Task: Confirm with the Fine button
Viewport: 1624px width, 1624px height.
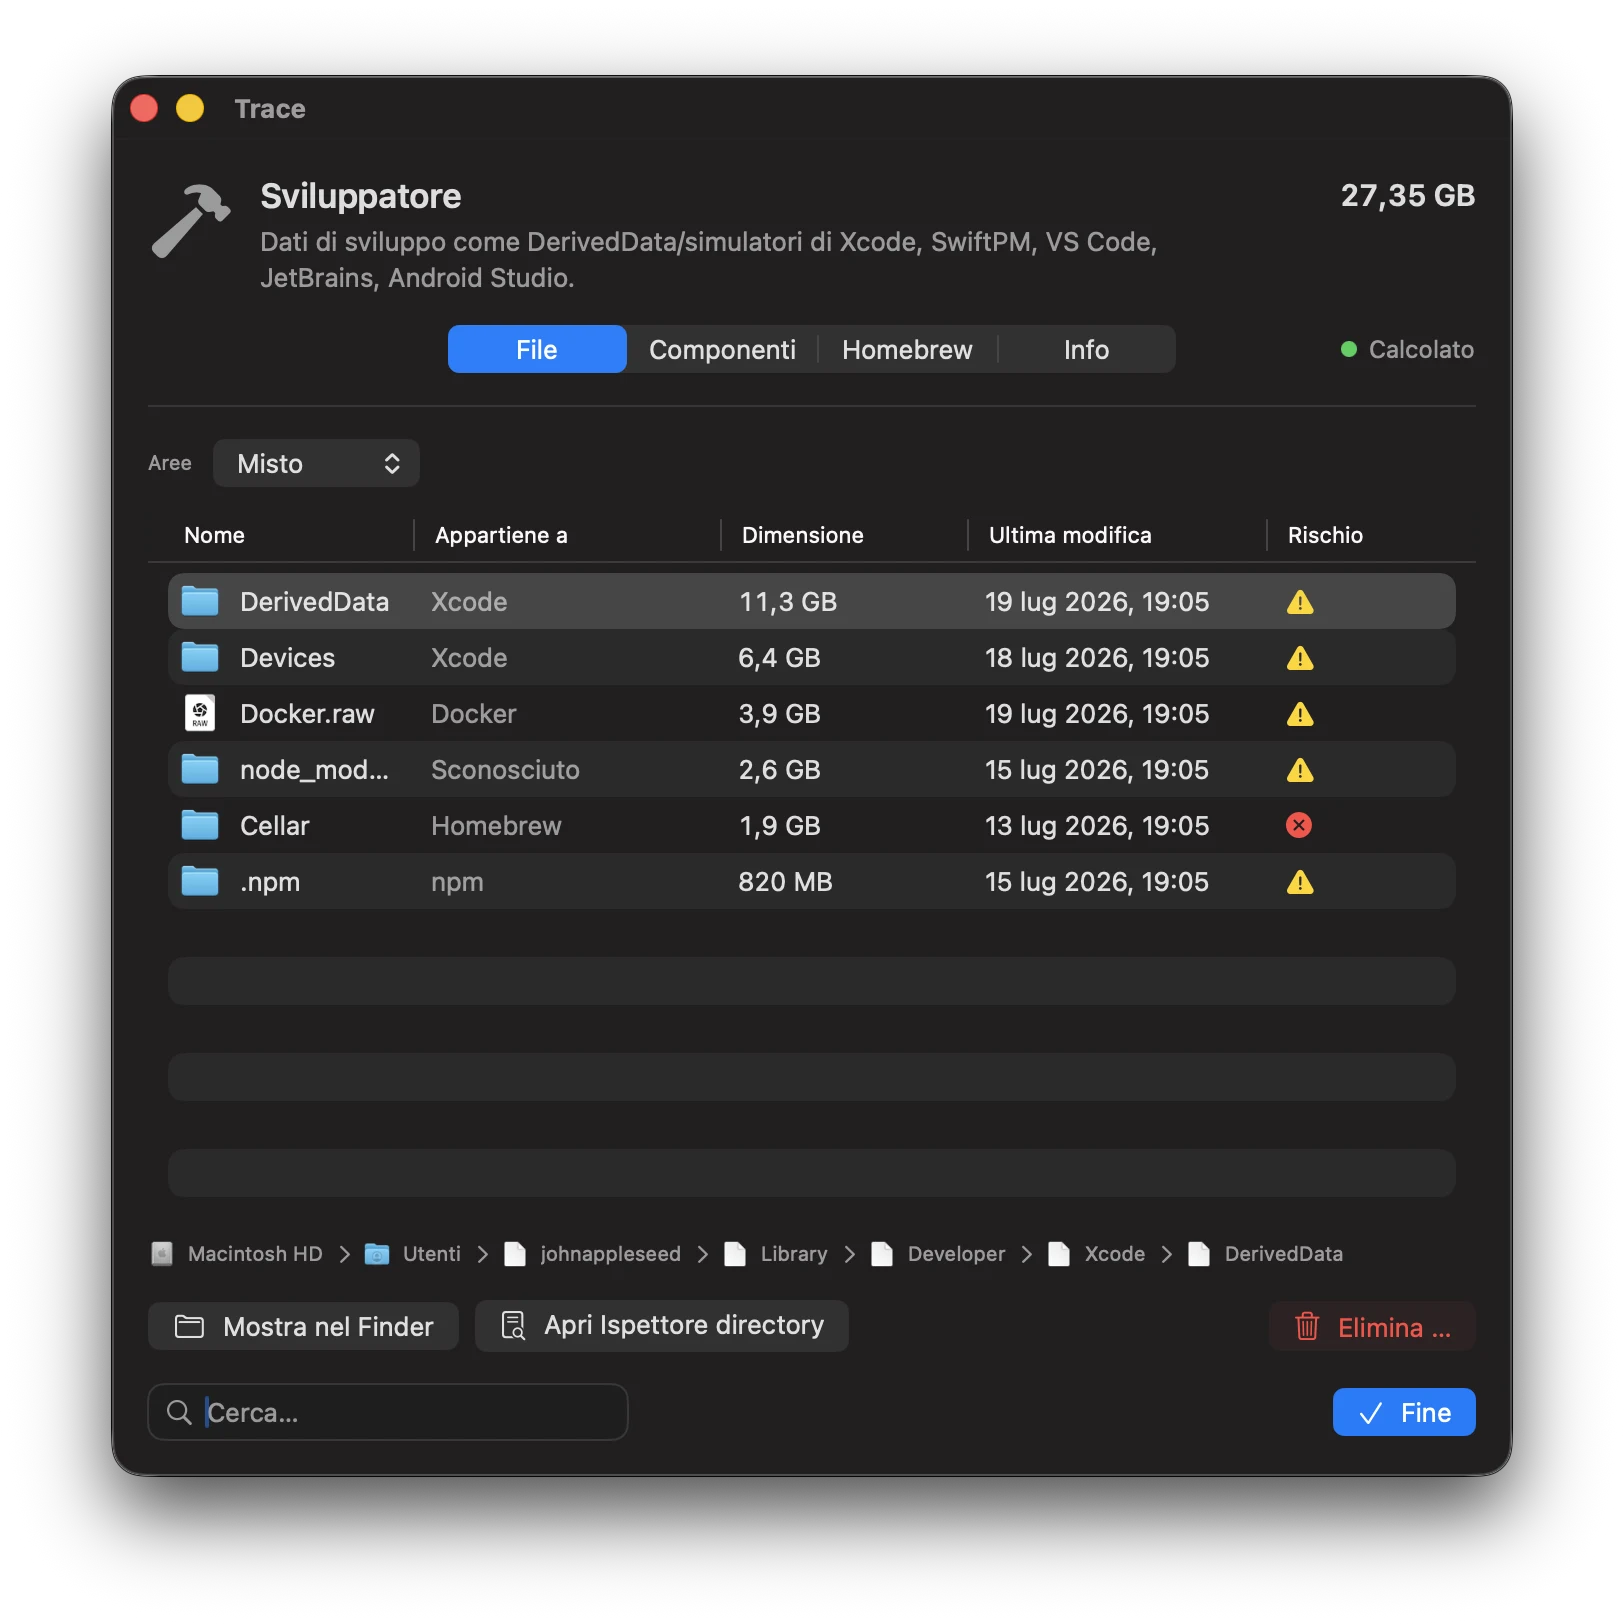Action: point(1404,1412)
